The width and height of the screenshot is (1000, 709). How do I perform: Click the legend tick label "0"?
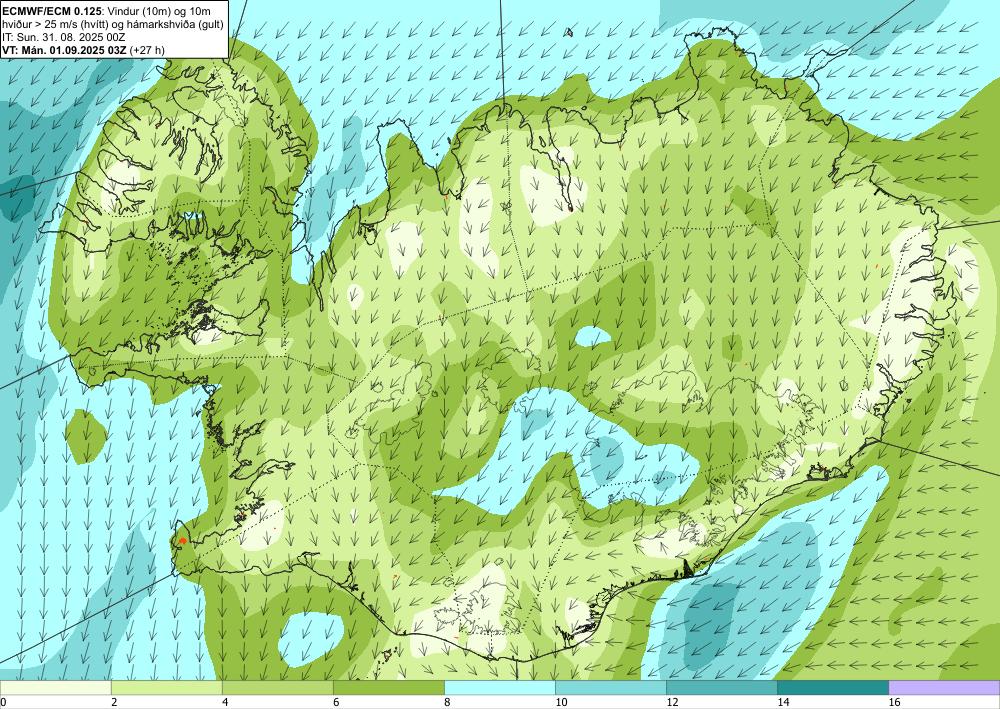(x=3, y=702)
